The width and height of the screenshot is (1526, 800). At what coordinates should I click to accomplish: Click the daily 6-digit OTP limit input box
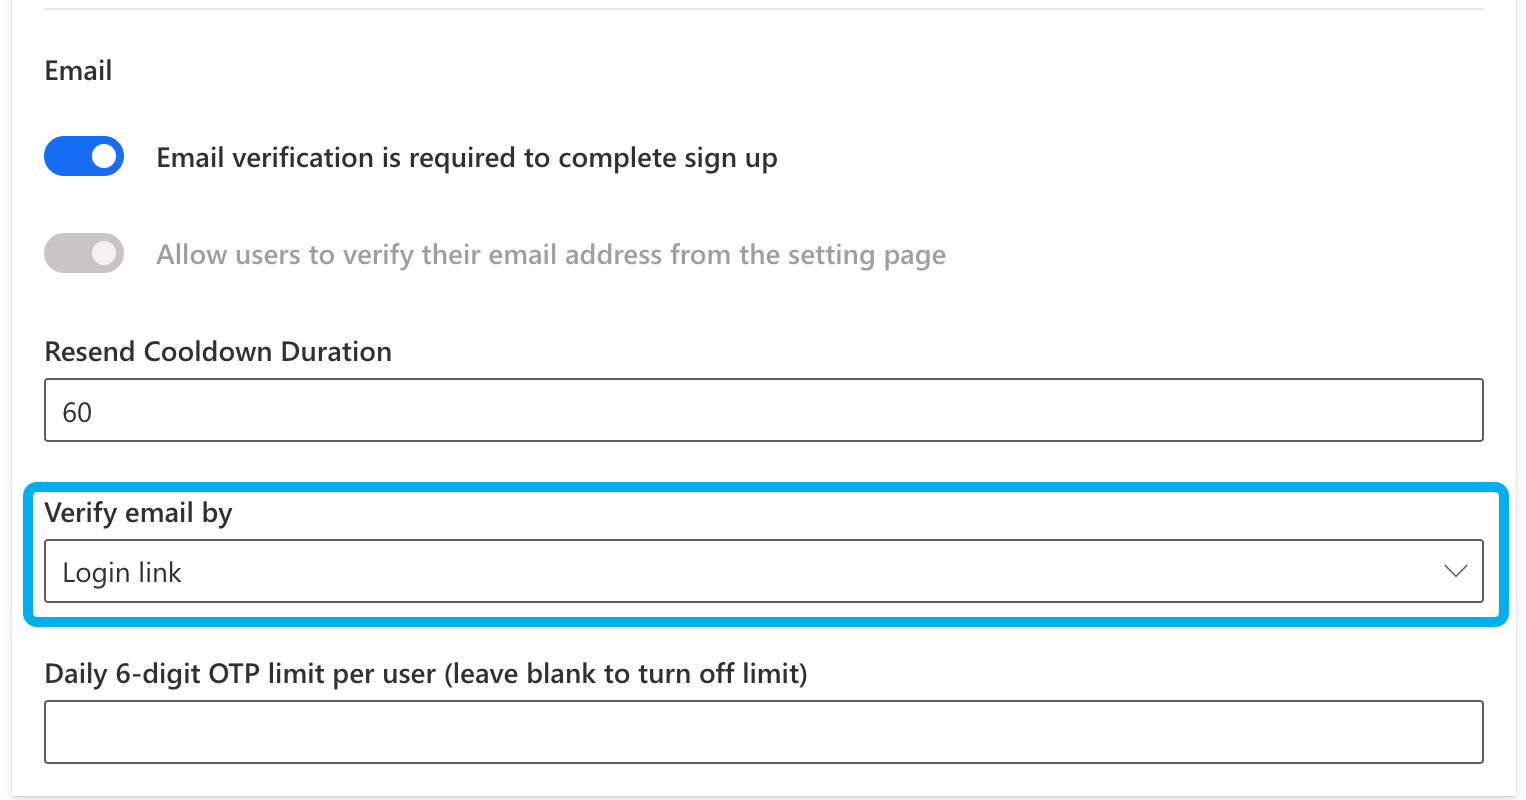pyautogui.click(x=763, y=732)
